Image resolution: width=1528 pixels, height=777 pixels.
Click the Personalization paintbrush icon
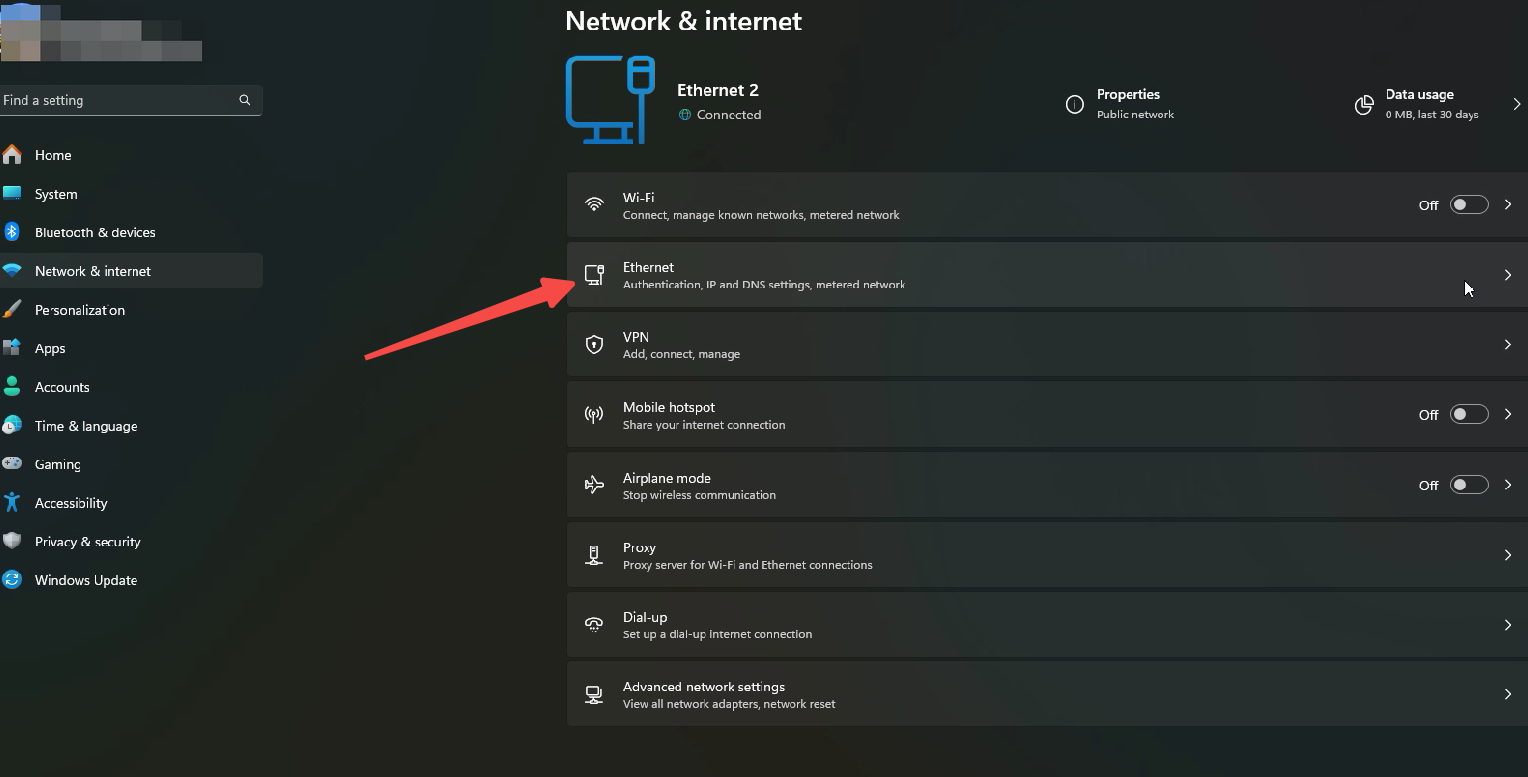12,310
